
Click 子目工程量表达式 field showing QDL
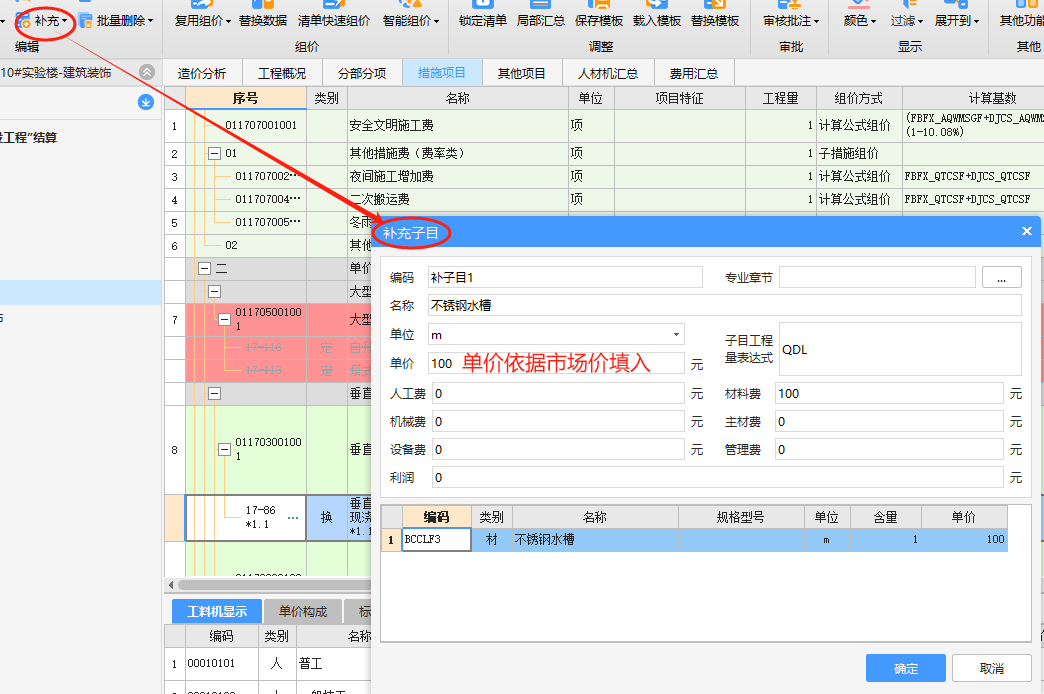[900, 349]
